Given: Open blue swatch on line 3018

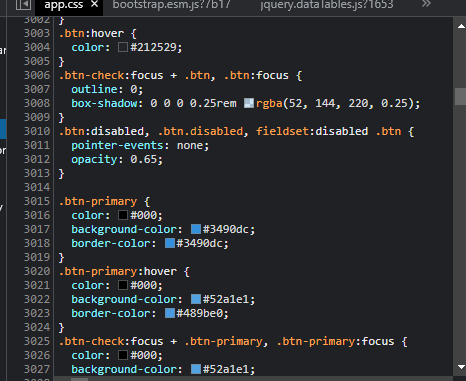Looking at the screenshot, I should pyautogui.click(x=170, y=243).
